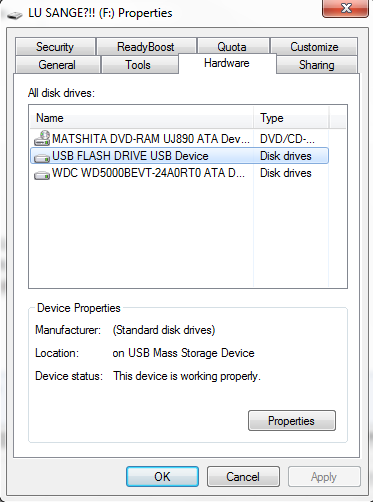Image resolution: width=373 pixels, height=502 pixels.
Task: Go to the Quota tab
Action: coord(232,47)
